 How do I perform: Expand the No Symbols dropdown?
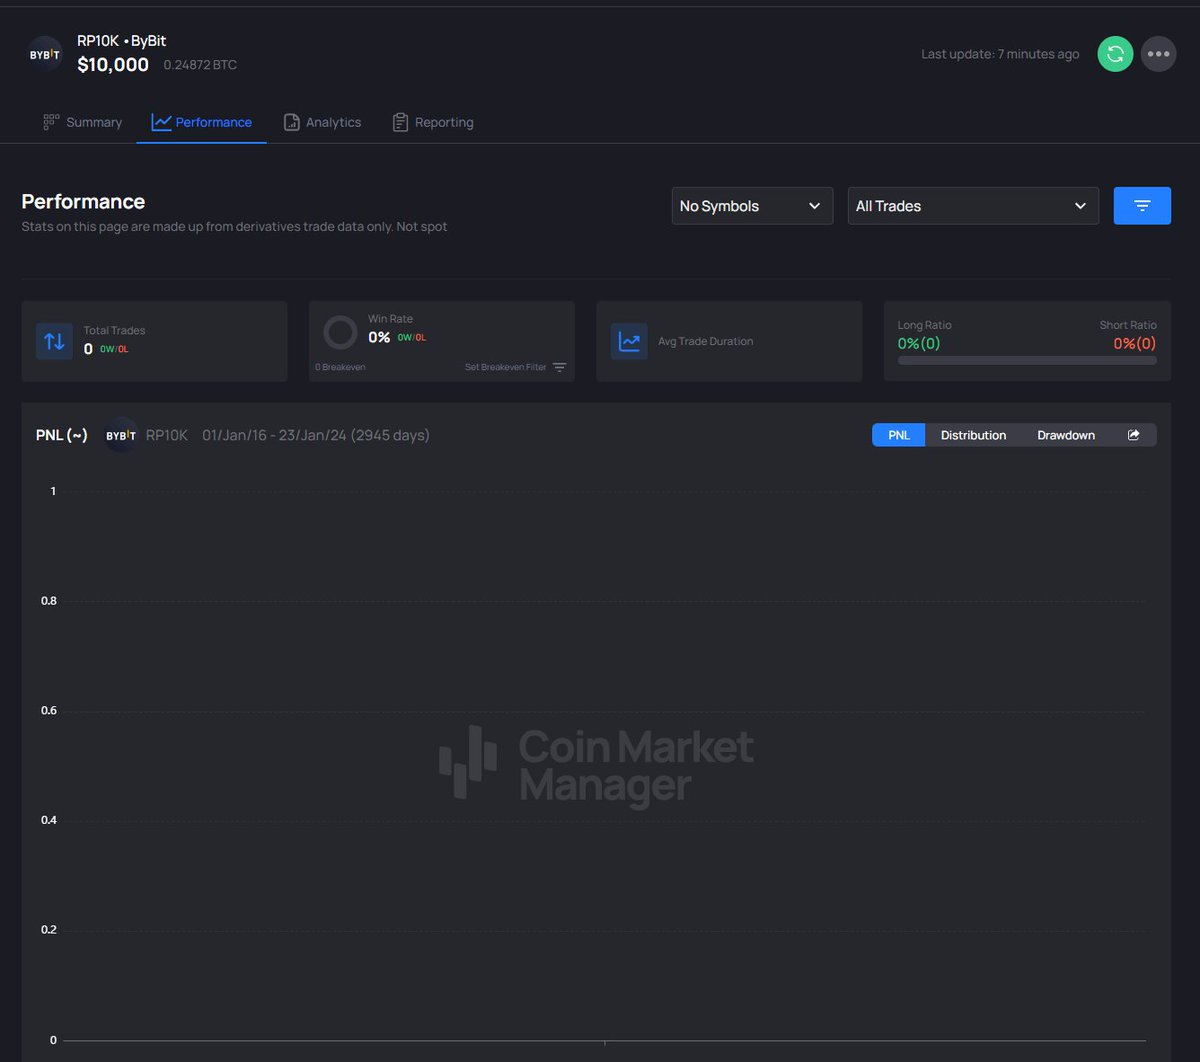(x=752, y=206)
